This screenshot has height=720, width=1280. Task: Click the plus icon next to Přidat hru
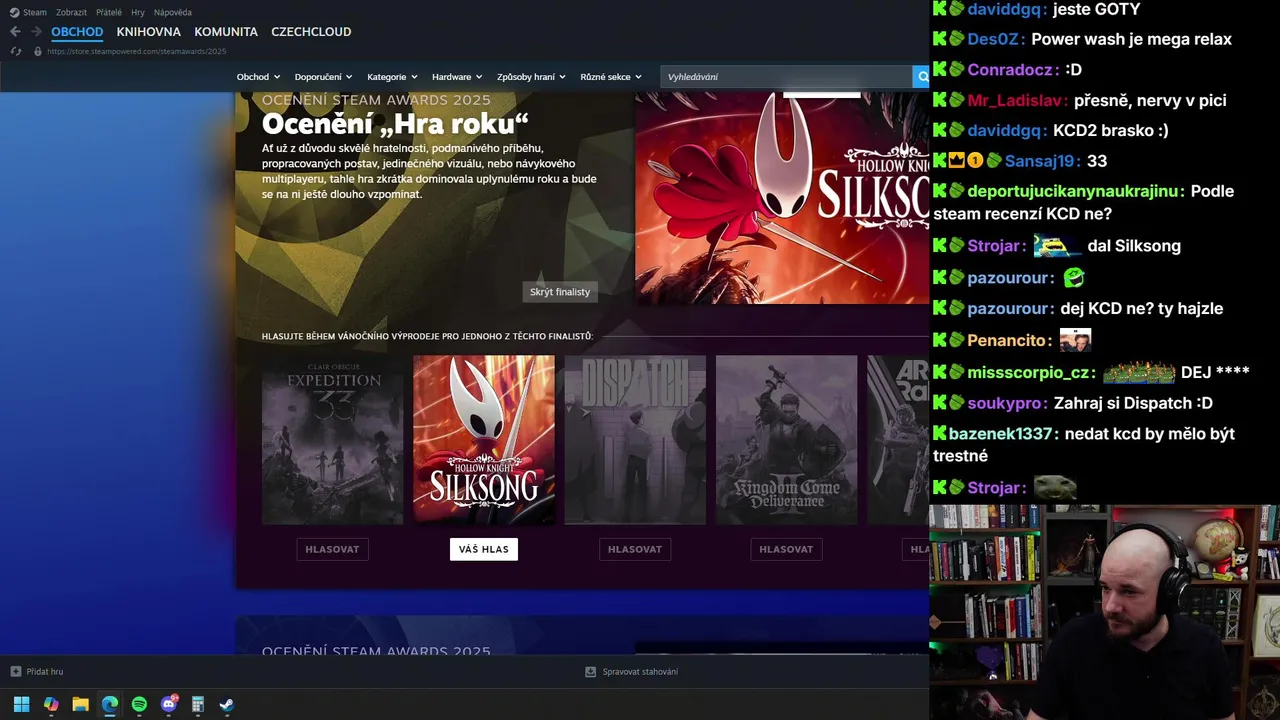[x=15, y=671]
